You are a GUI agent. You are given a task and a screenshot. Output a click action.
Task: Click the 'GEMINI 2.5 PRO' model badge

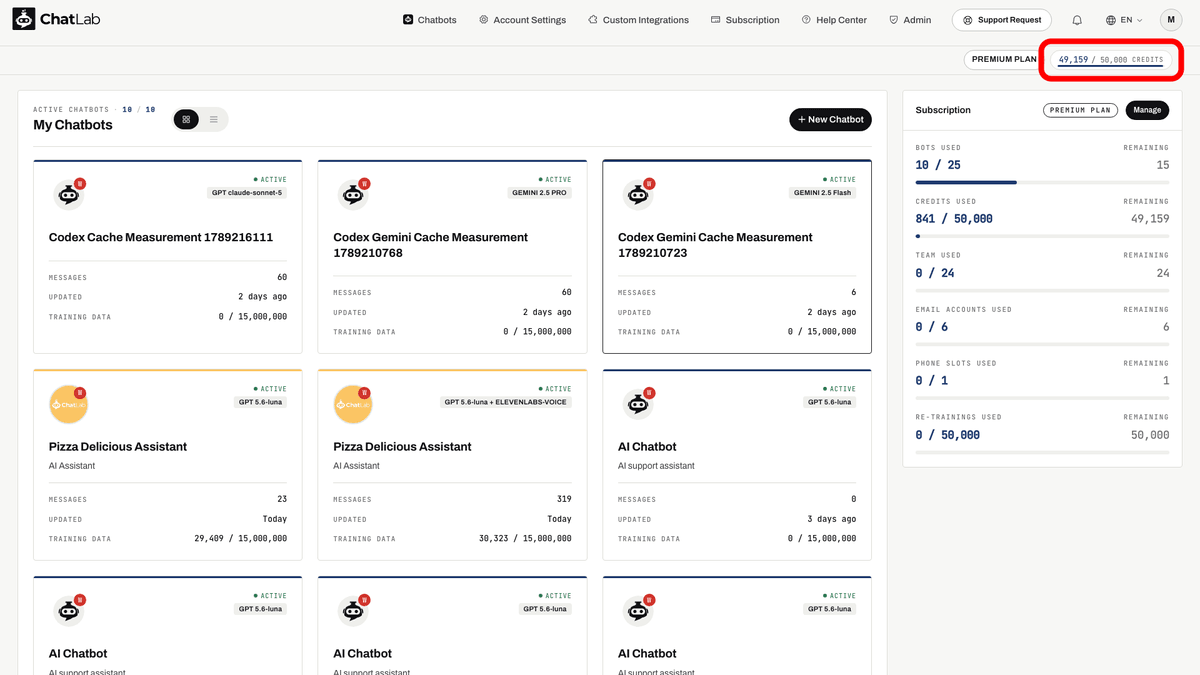(x=541, y=193)
